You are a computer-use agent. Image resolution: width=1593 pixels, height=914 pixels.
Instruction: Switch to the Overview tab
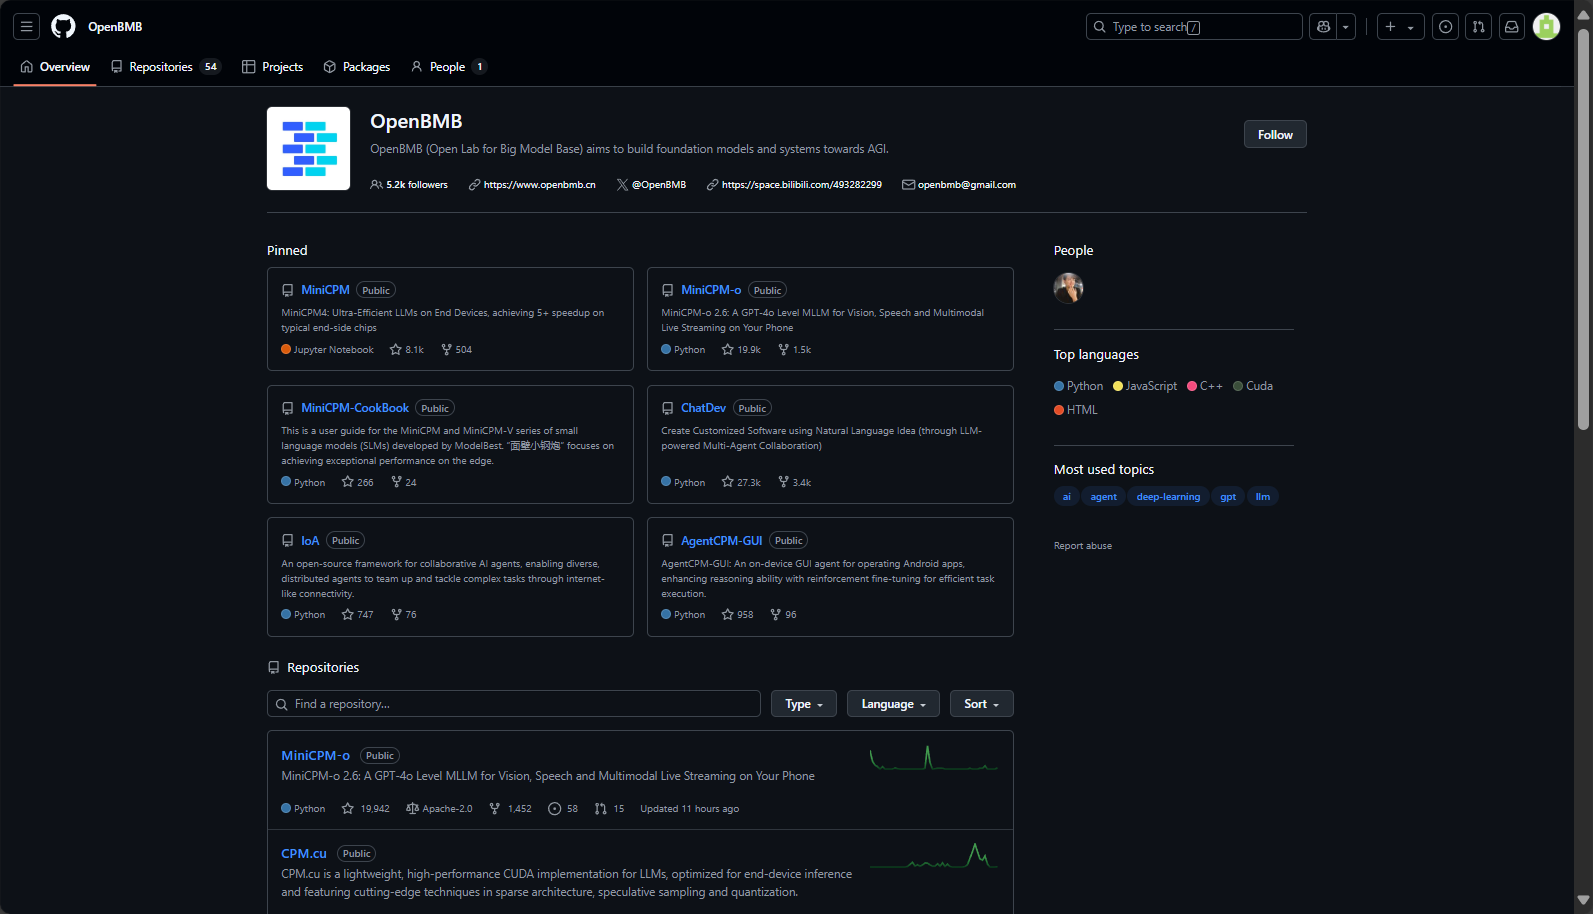(55, 67)
